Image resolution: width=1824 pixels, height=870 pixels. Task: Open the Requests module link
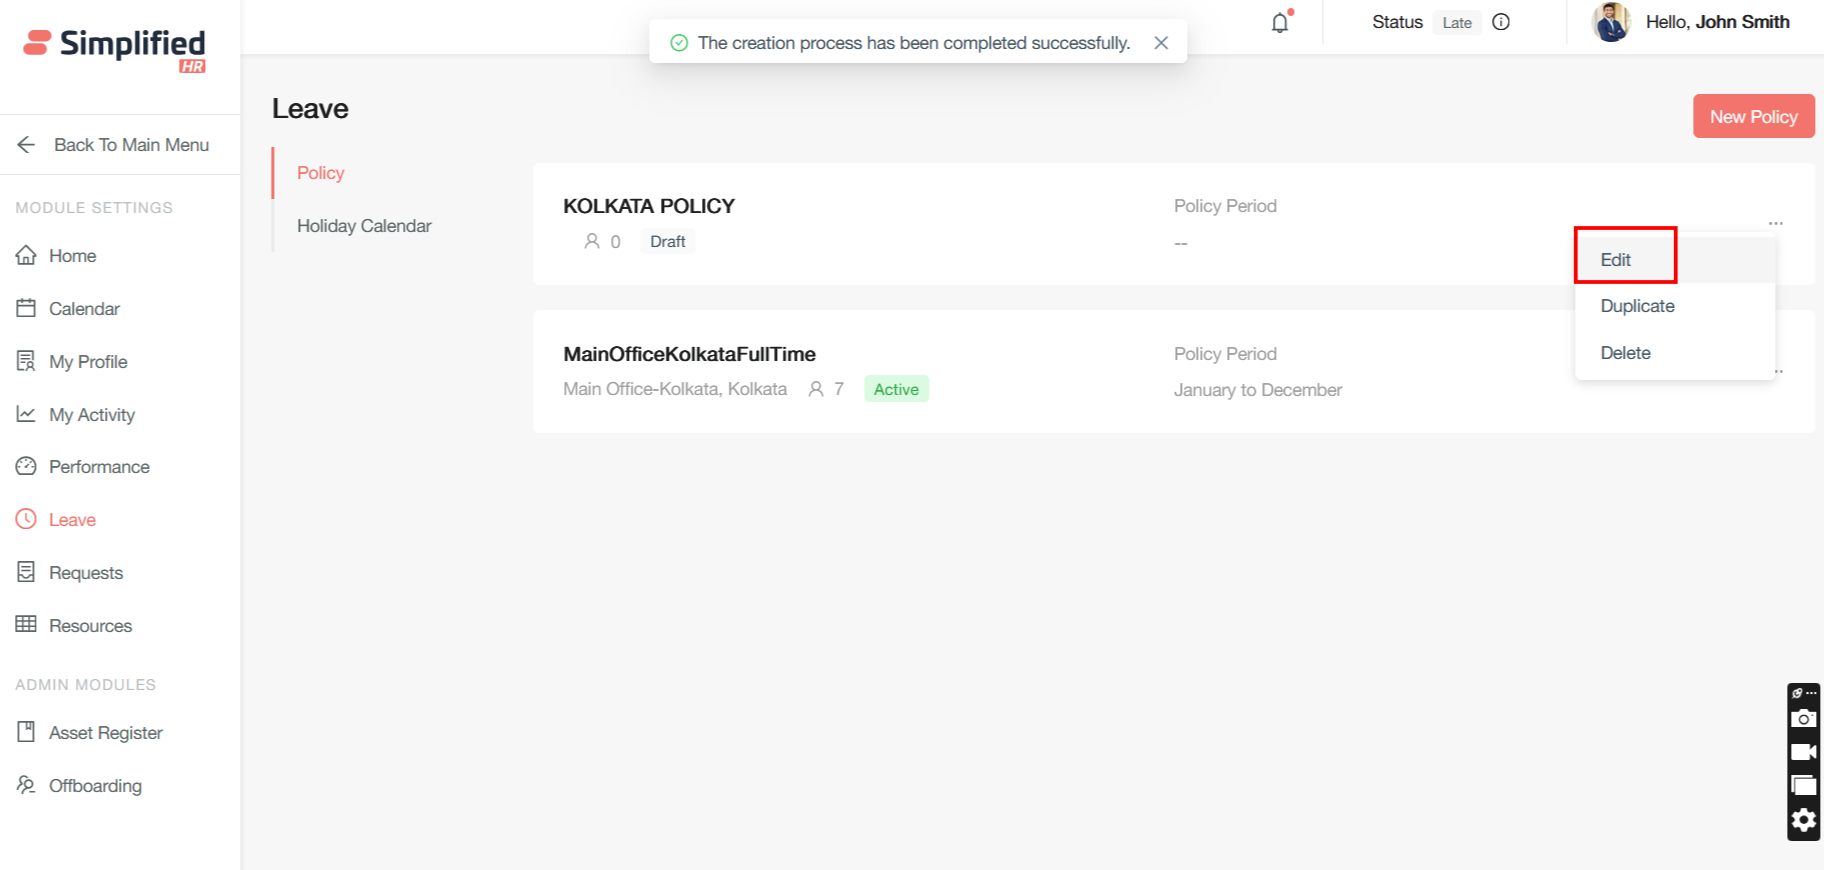(86, 573)
